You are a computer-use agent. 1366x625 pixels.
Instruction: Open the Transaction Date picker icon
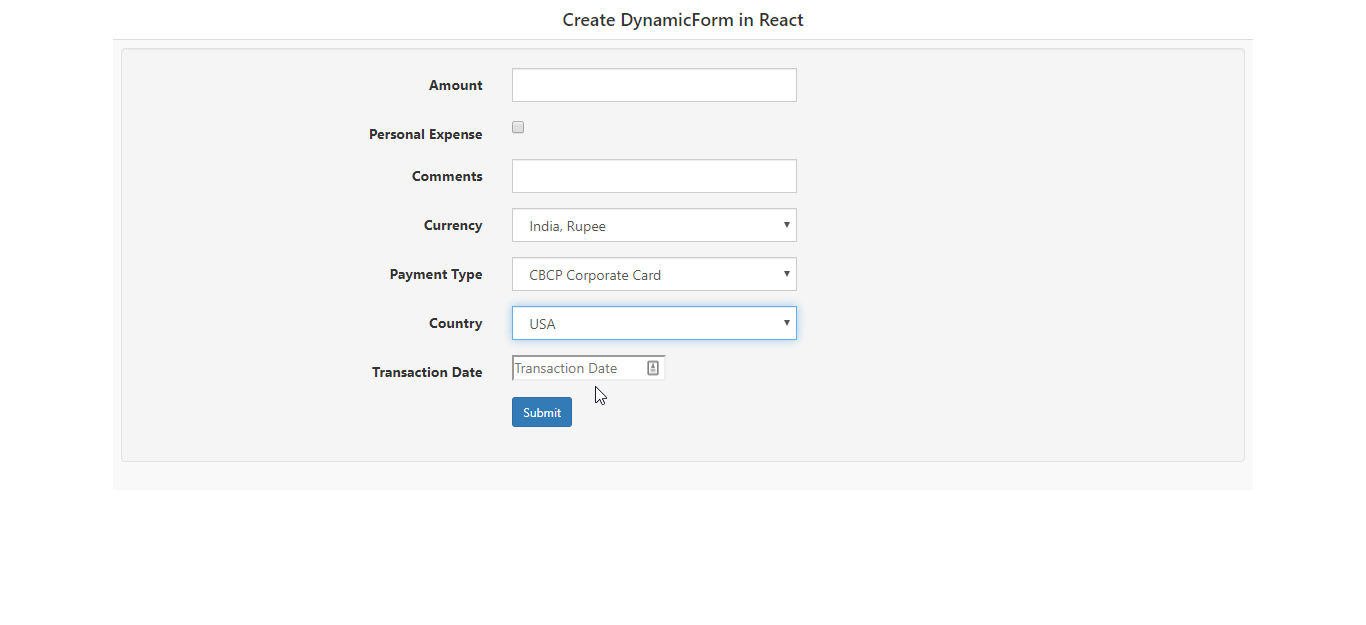(653, 367)
